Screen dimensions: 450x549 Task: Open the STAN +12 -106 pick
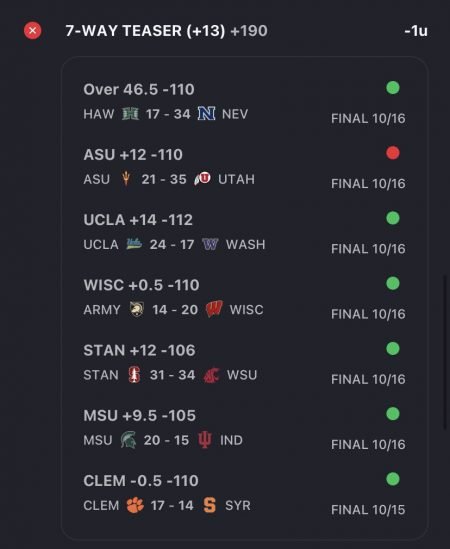139,350
